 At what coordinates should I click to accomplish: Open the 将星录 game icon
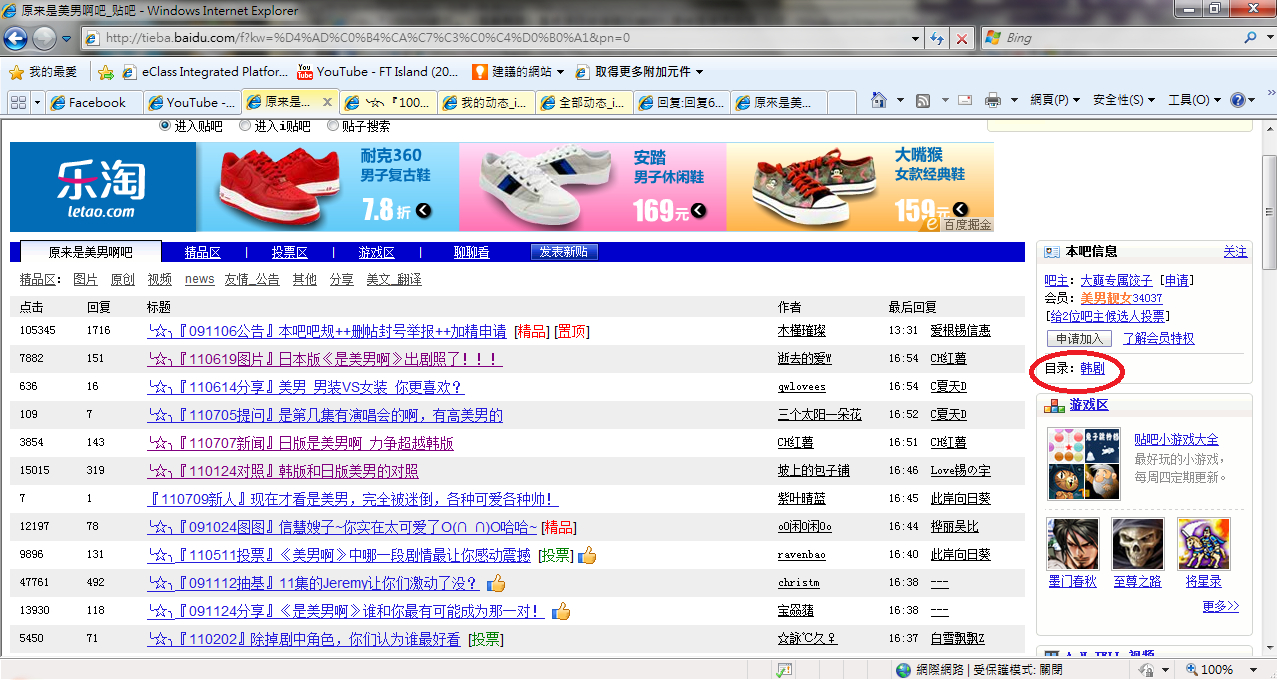pyautogui.click(x=1204, y=544)
